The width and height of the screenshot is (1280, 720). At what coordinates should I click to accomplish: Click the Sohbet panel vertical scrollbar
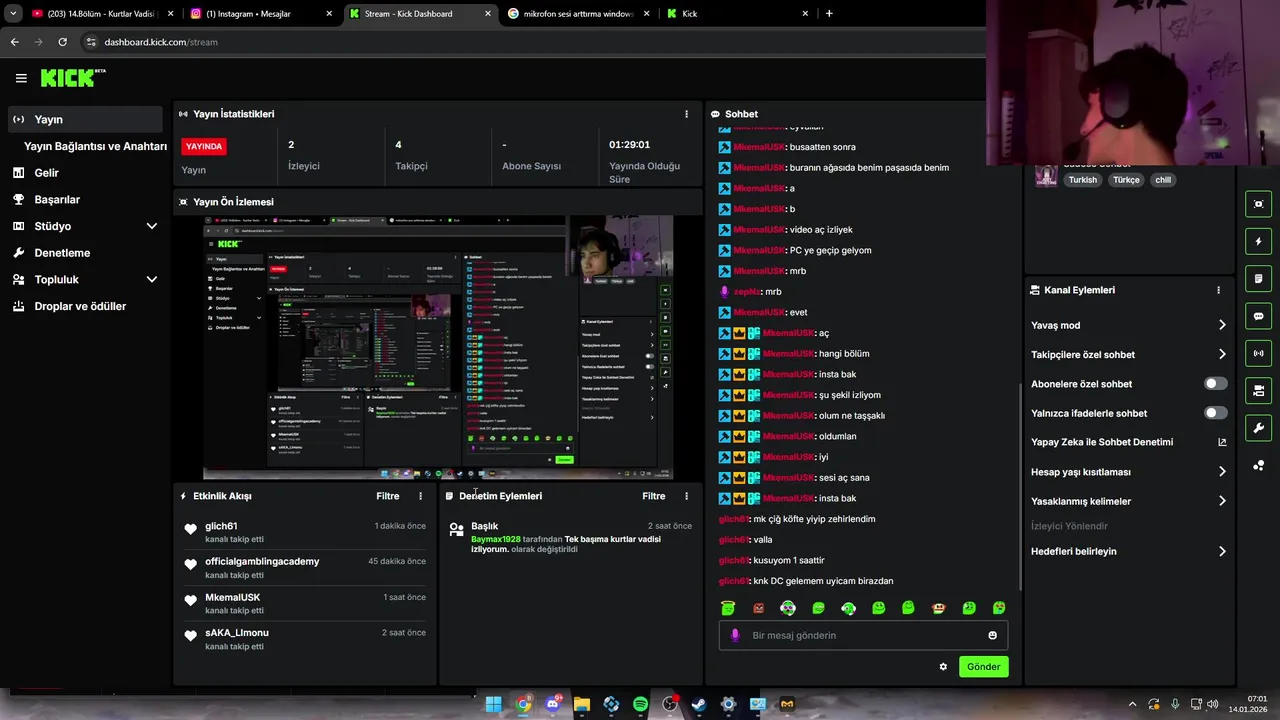pyautogui.click(x=1019, y=487)
